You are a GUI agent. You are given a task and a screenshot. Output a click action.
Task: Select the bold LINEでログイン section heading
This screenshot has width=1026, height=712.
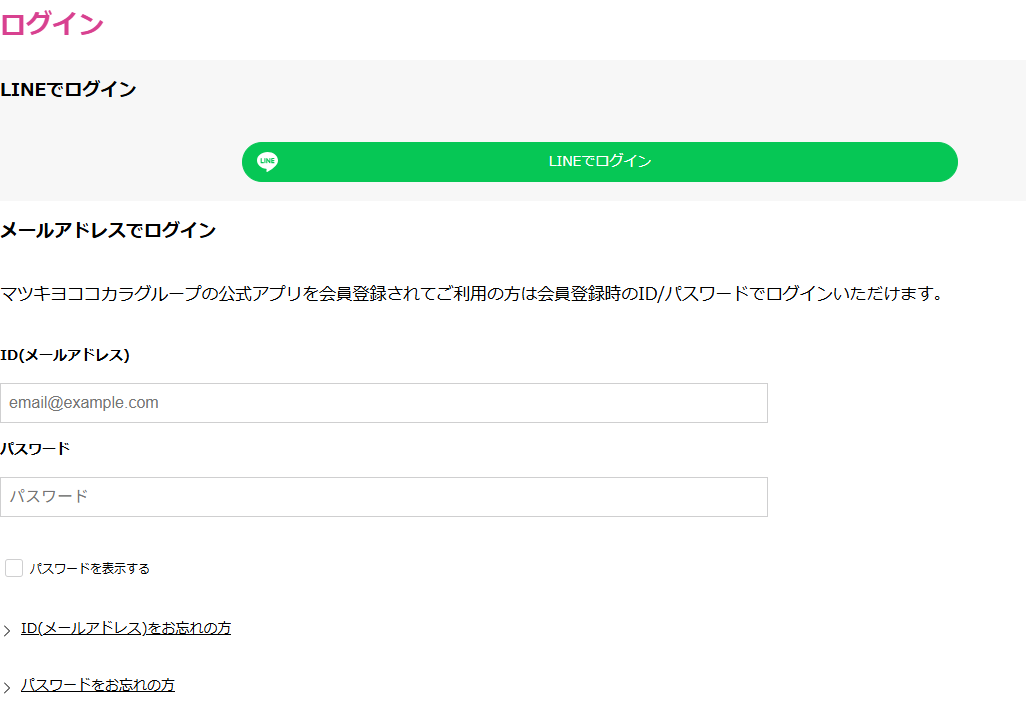coord(68,90)
